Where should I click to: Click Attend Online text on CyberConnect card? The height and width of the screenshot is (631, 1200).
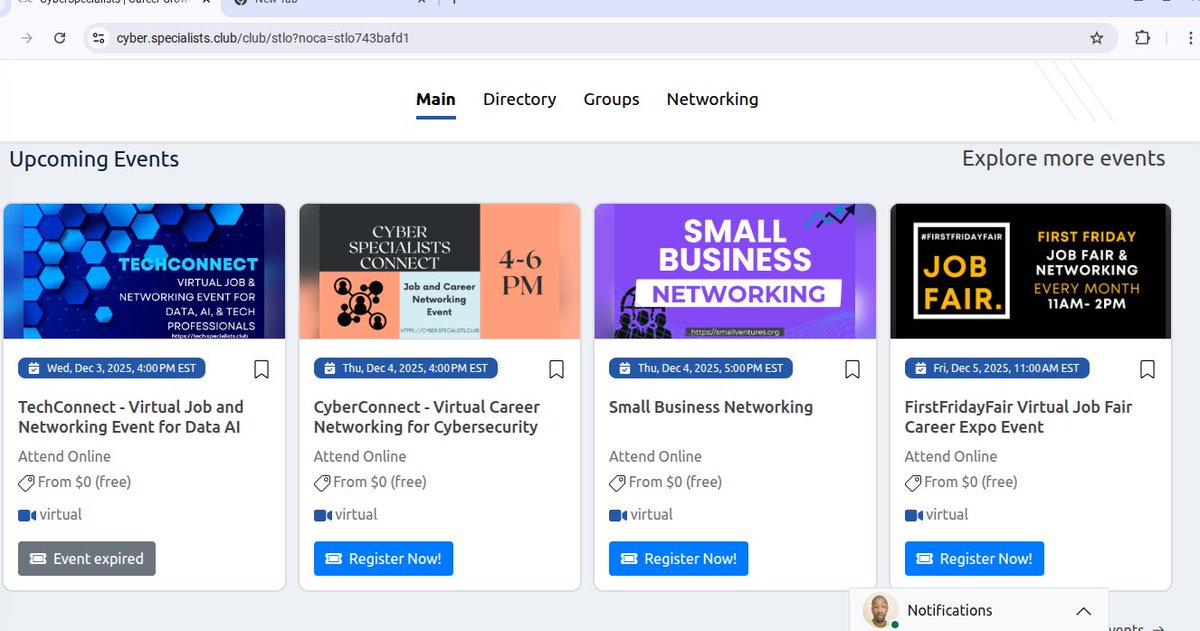[x=360, y=456]
